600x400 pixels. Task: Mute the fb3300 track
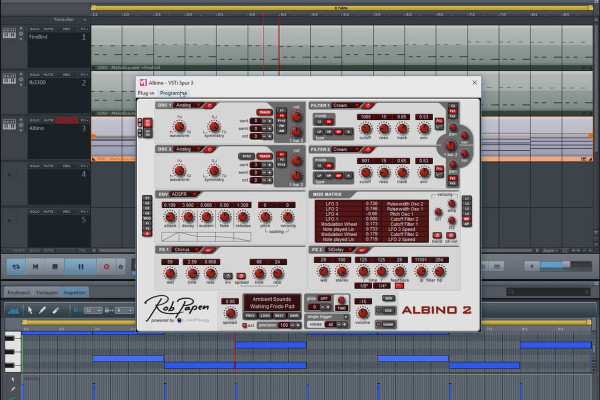49,75
